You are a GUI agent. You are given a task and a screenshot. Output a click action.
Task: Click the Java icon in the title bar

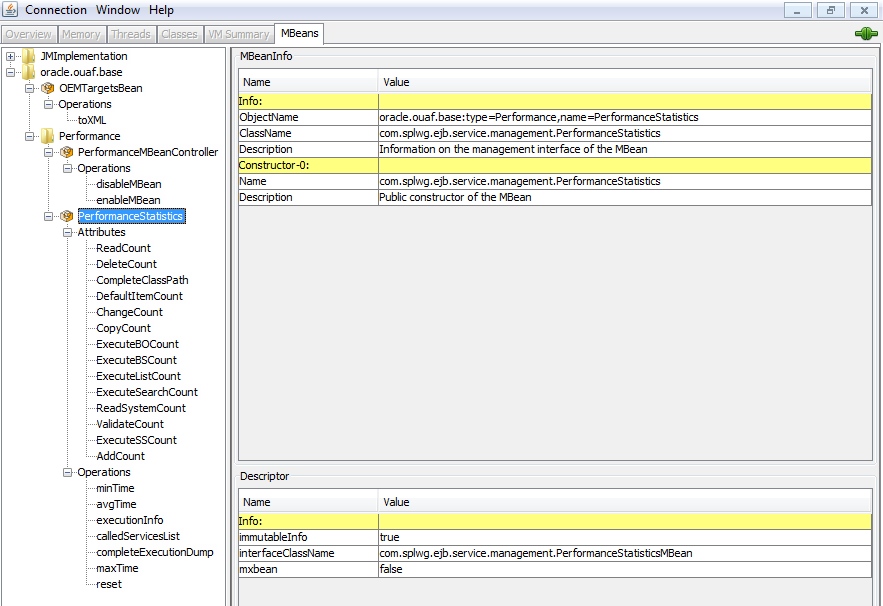pyautogui.click(x=9, y=9)
